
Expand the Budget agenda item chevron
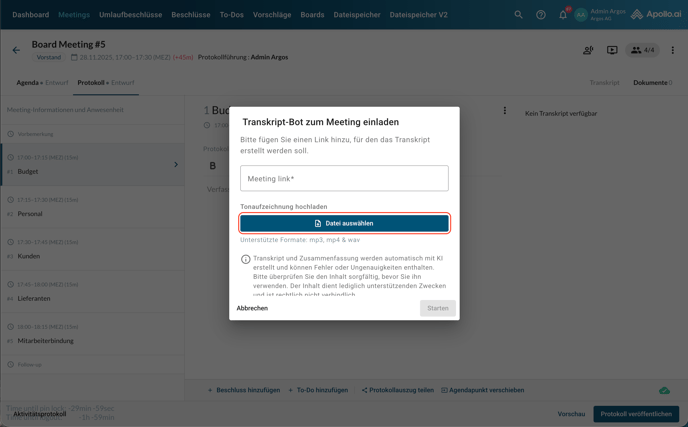coord(176,165)
